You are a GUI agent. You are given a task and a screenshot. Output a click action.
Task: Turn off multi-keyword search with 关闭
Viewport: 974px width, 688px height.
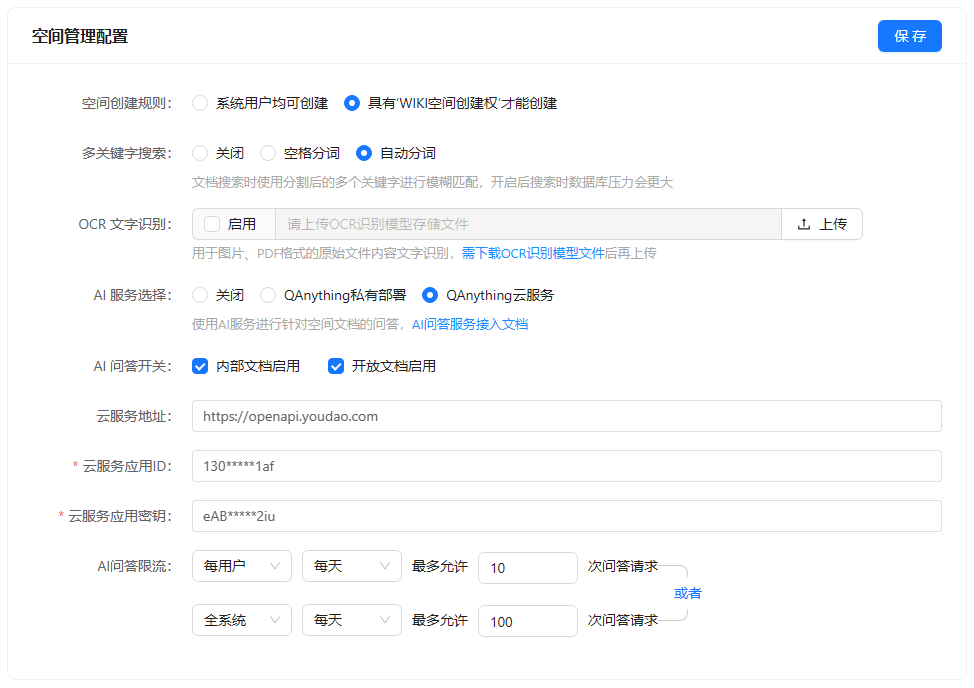200,153
